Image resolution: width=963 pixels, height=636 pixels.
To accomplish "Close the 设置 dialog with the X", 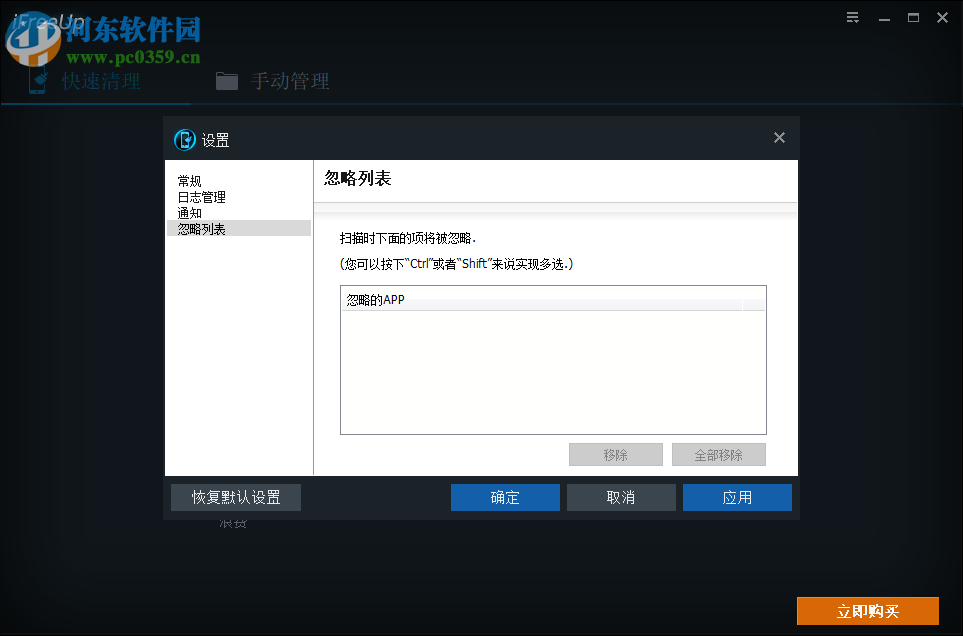I will 779,138.
